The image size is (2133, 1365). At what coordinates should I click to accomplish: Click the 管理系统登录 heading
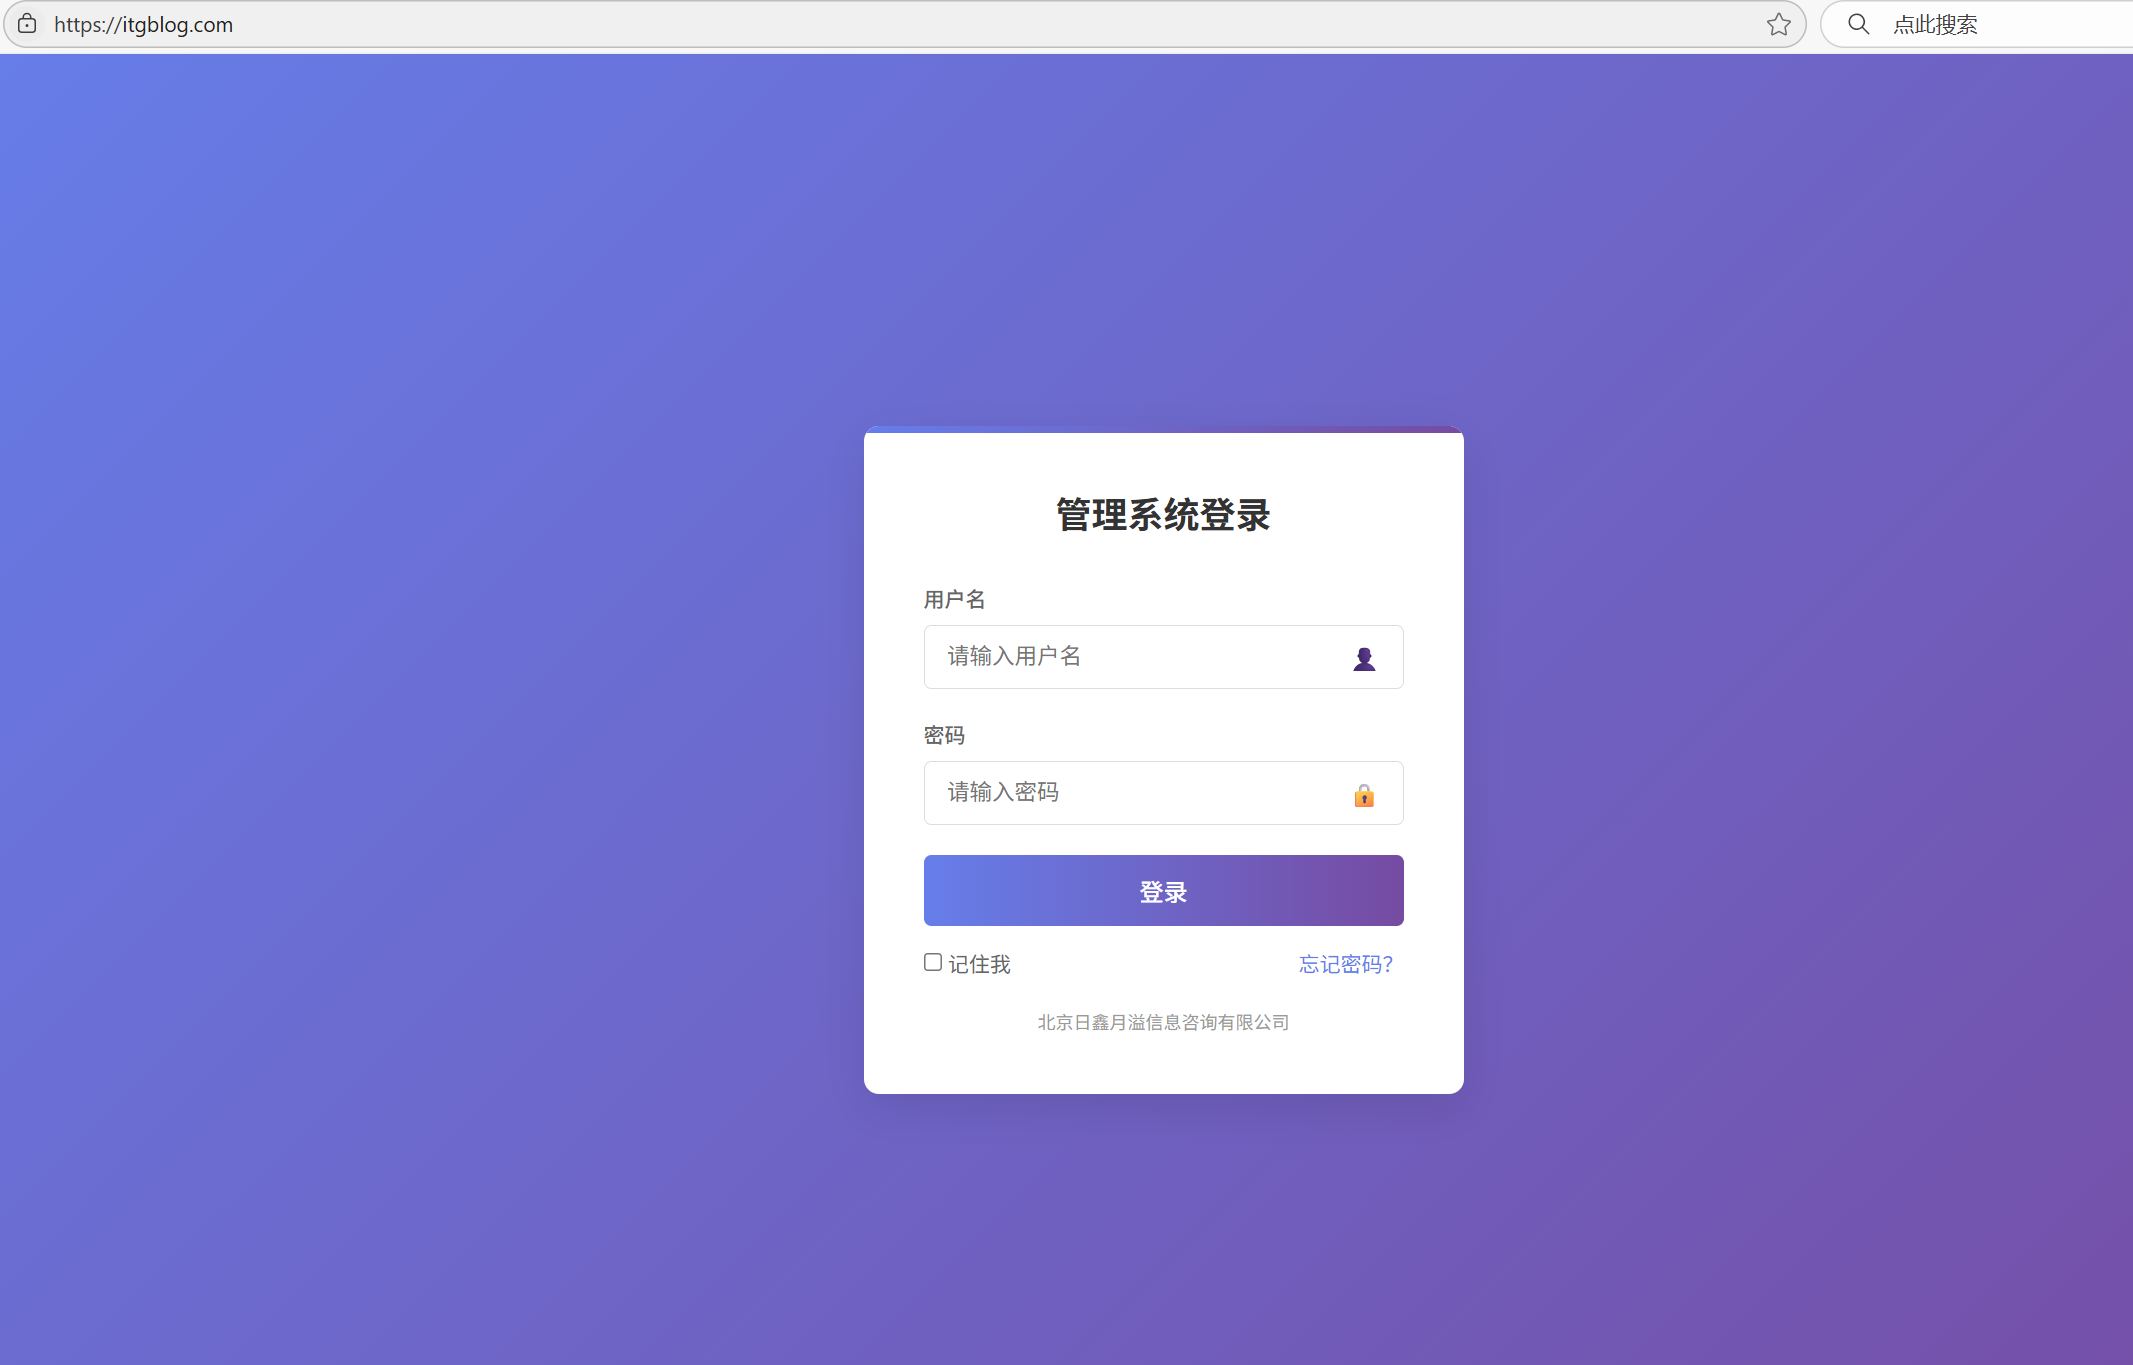pos(1163,515)
